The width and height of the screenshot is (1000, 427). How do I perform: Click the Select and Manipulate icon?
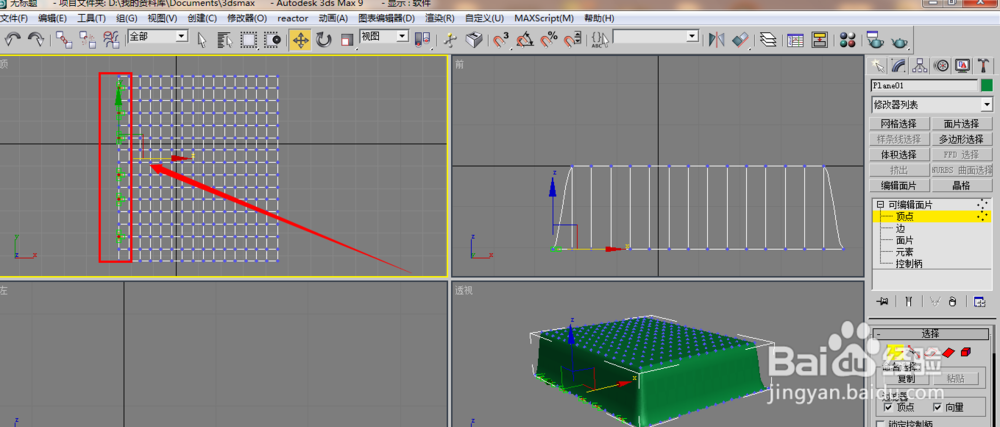pos(450,40)
